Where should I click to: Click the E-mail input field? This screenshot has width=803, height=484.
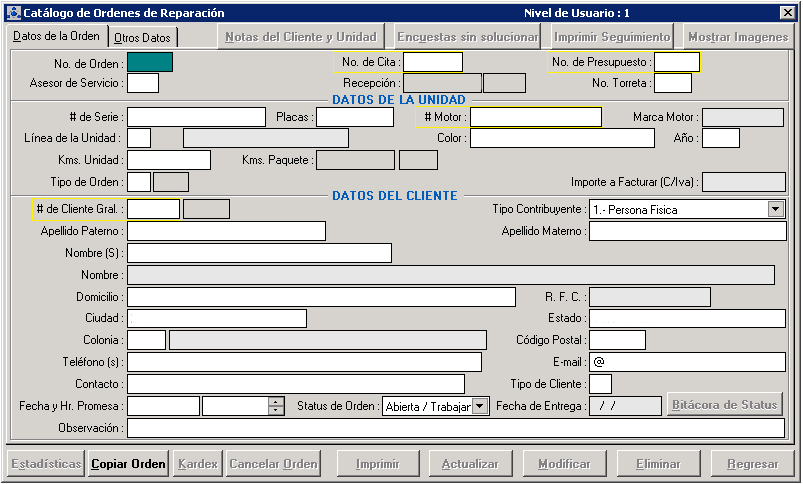click(x=687, y=362)
